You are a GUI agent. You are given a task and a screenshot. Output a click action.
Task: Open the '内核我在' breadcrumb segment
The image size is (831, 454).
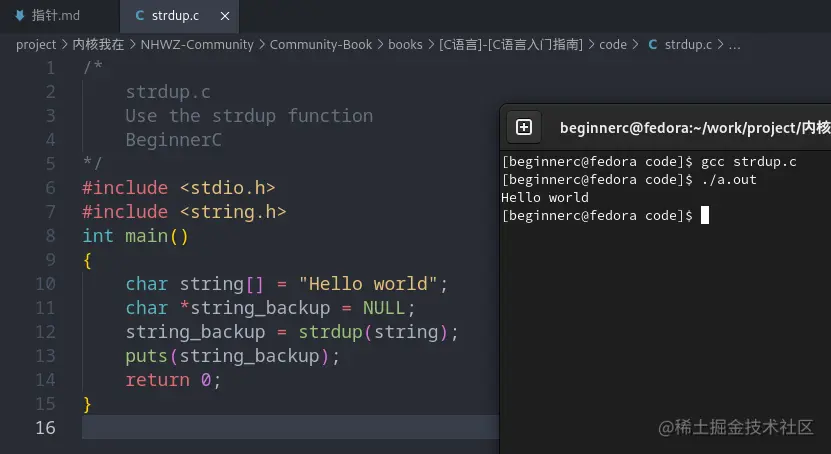tap(98, 44)
